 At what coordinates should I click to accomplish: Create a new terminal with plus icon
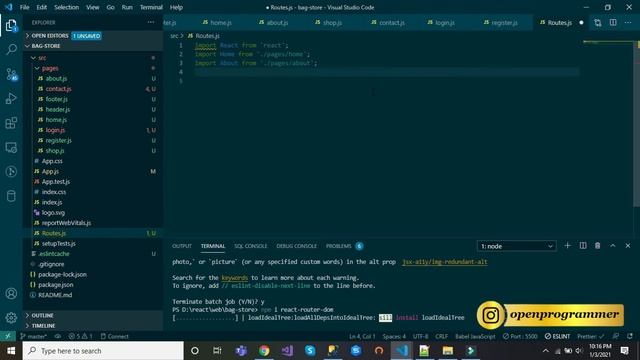(x=567, y=246)
